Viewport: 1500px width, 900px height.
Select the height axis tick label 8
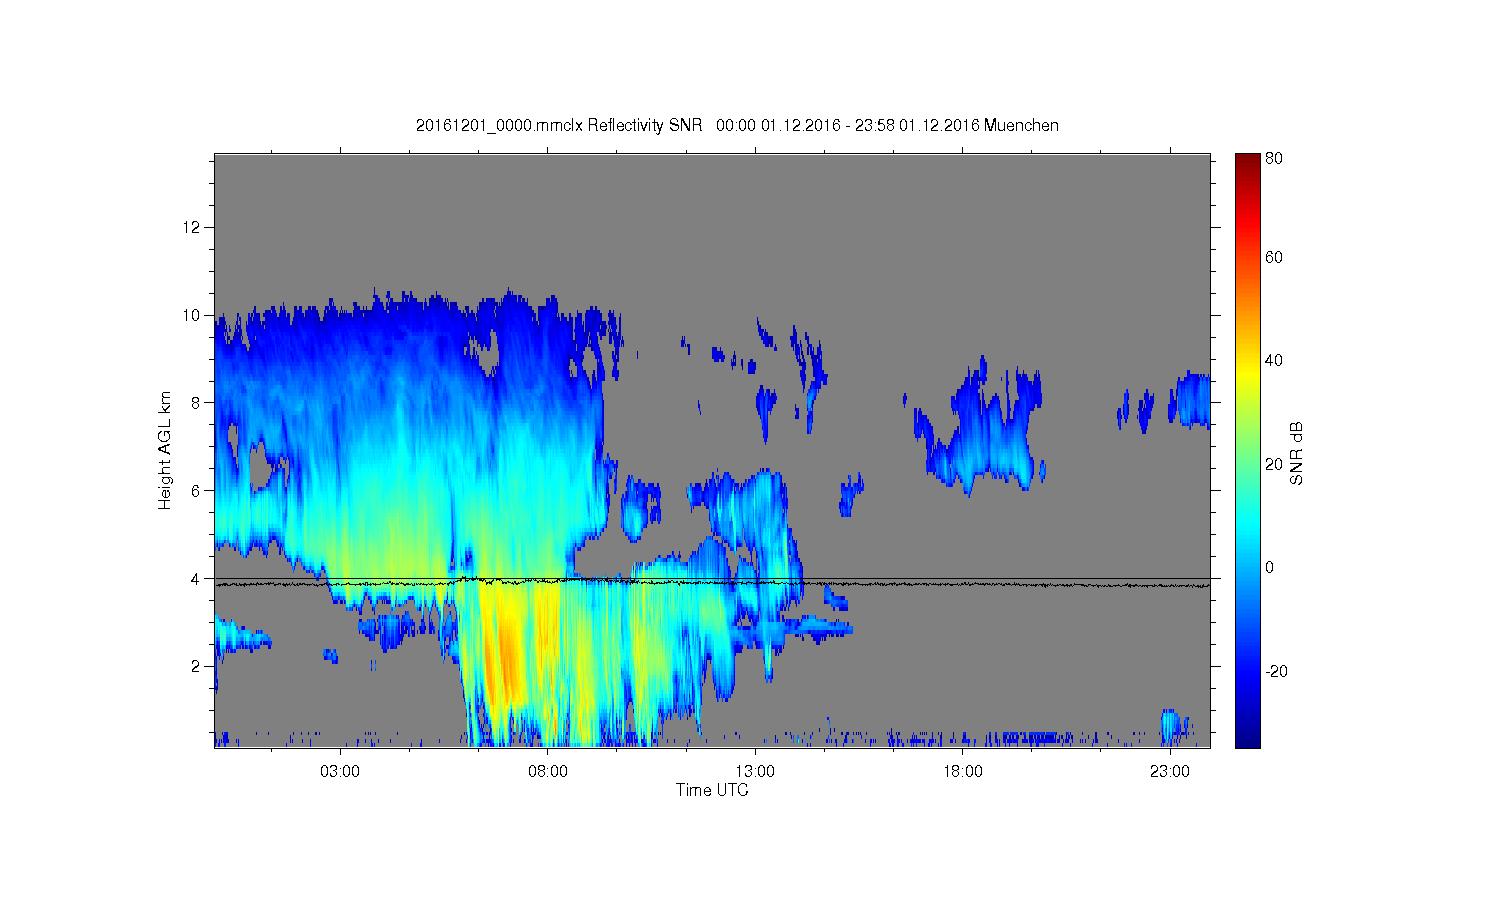click(196, 403)
